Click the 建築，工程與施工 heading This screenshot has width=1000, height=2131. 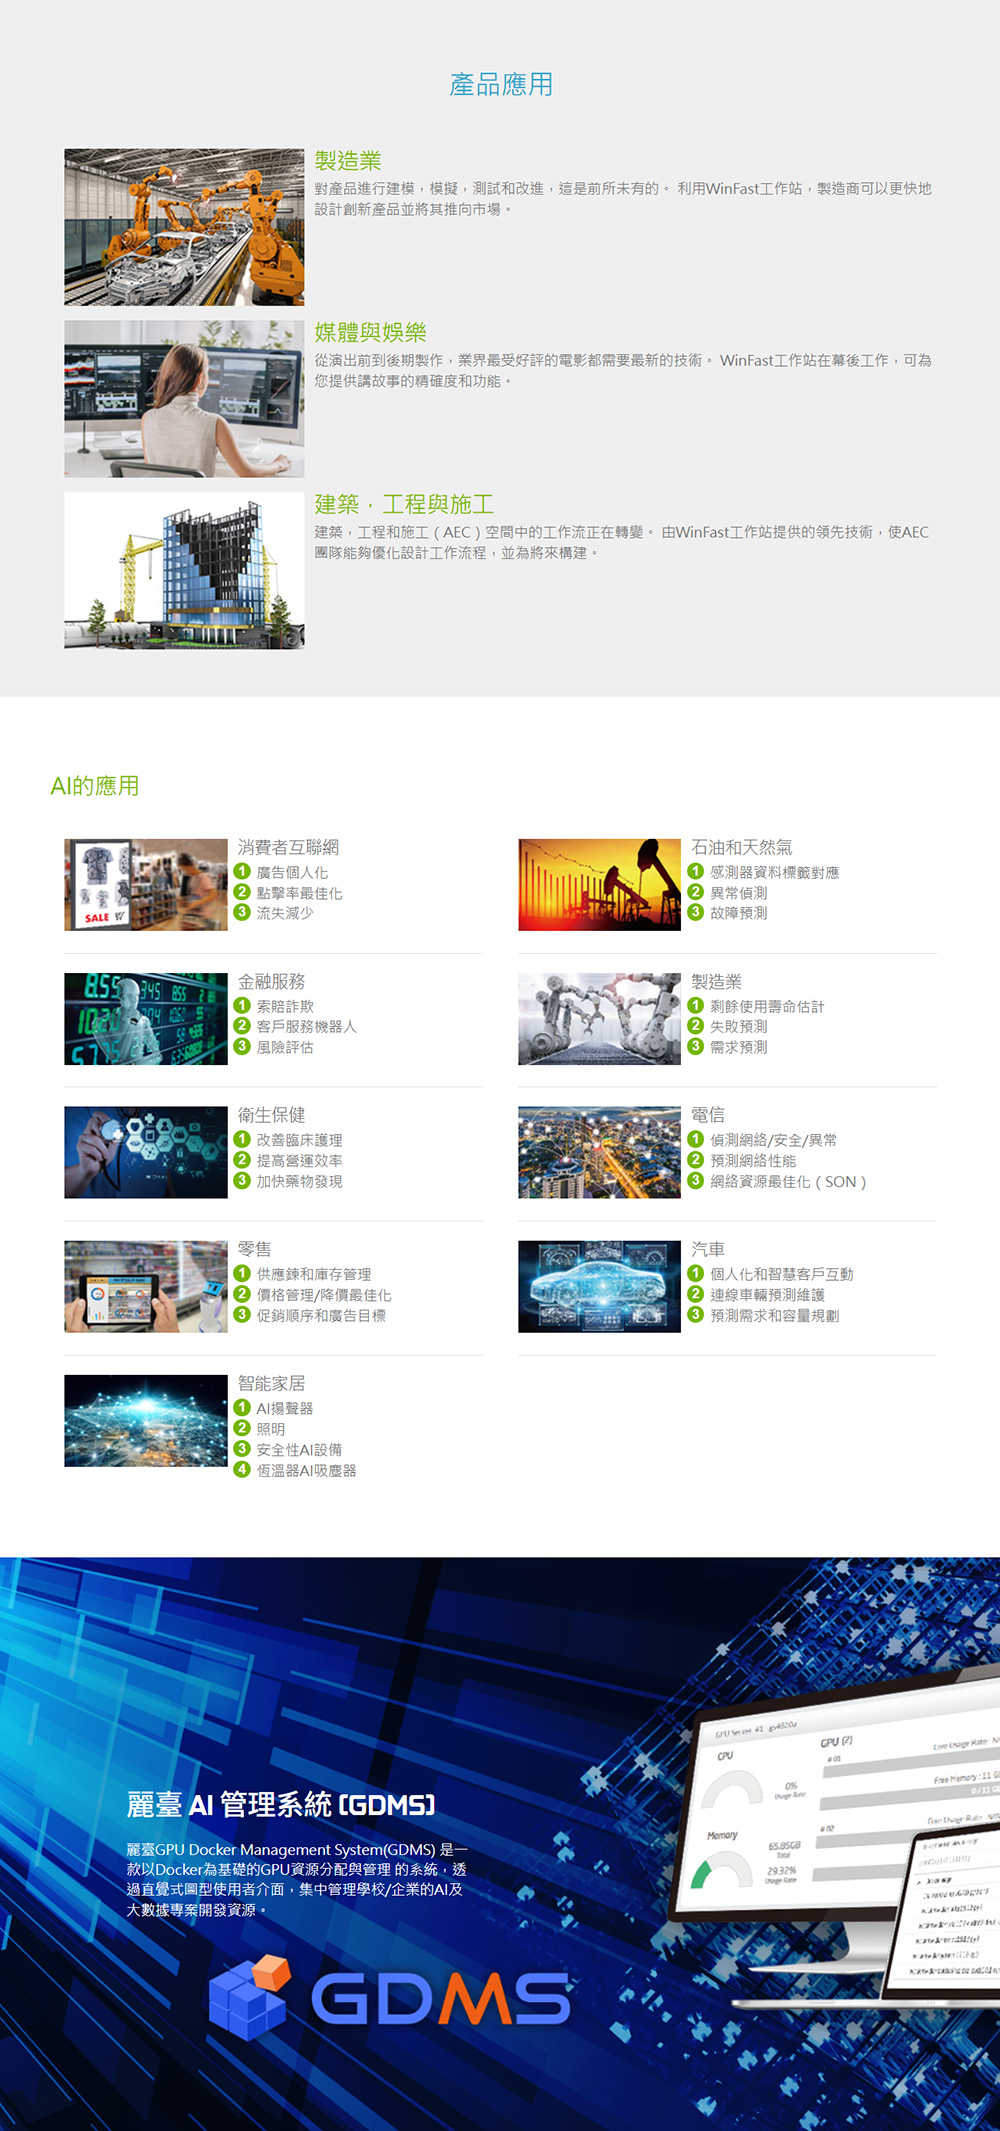(x=404, y=504)
